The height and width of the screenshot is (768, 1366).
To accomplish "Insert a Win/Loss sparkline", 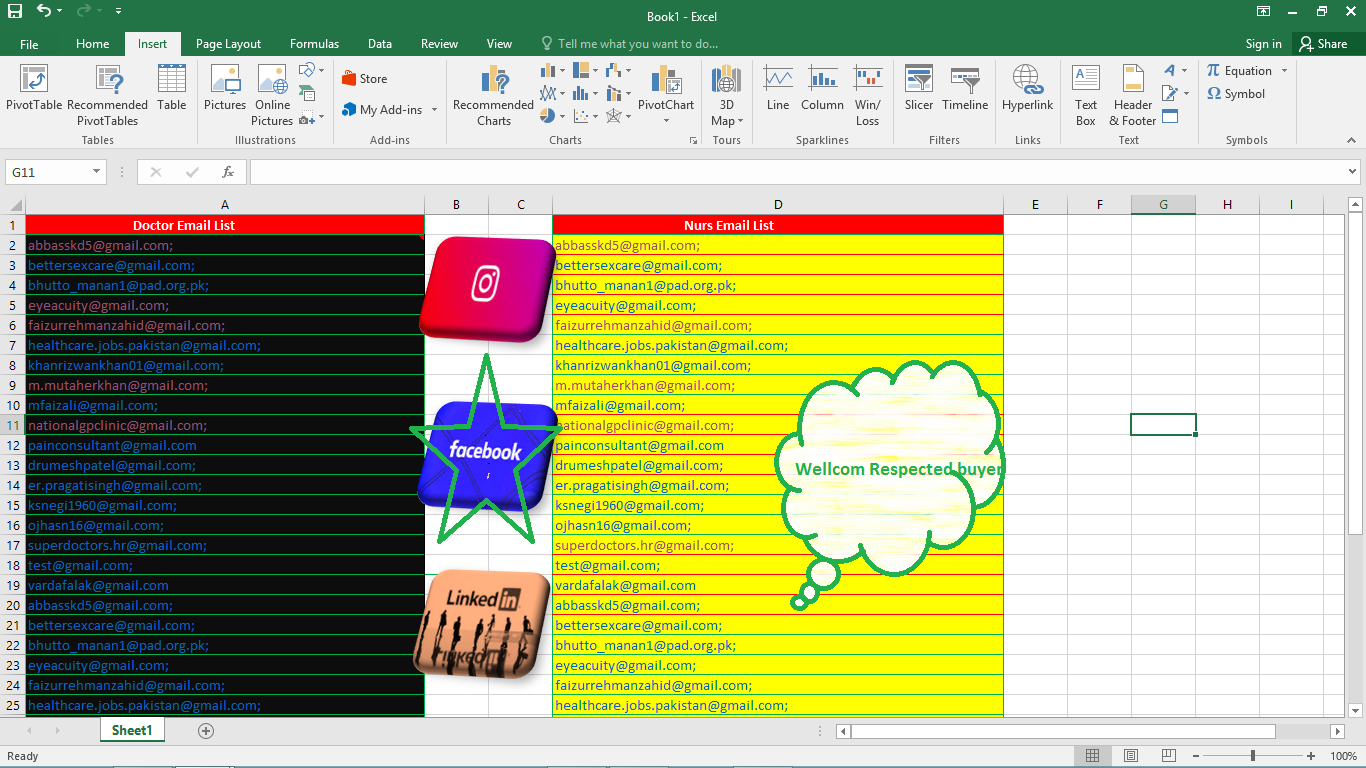I will coord(867,95).
